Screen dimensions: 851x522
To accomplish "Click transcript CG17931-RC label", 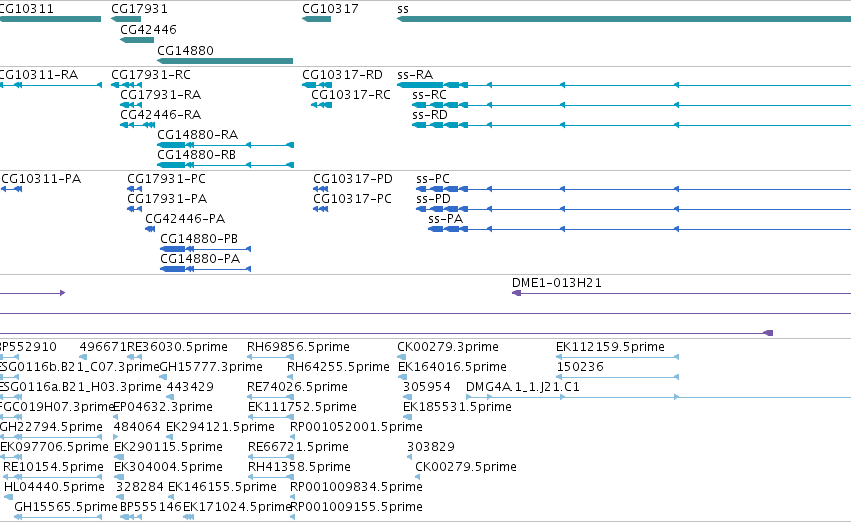I will [x=151, y=74].
